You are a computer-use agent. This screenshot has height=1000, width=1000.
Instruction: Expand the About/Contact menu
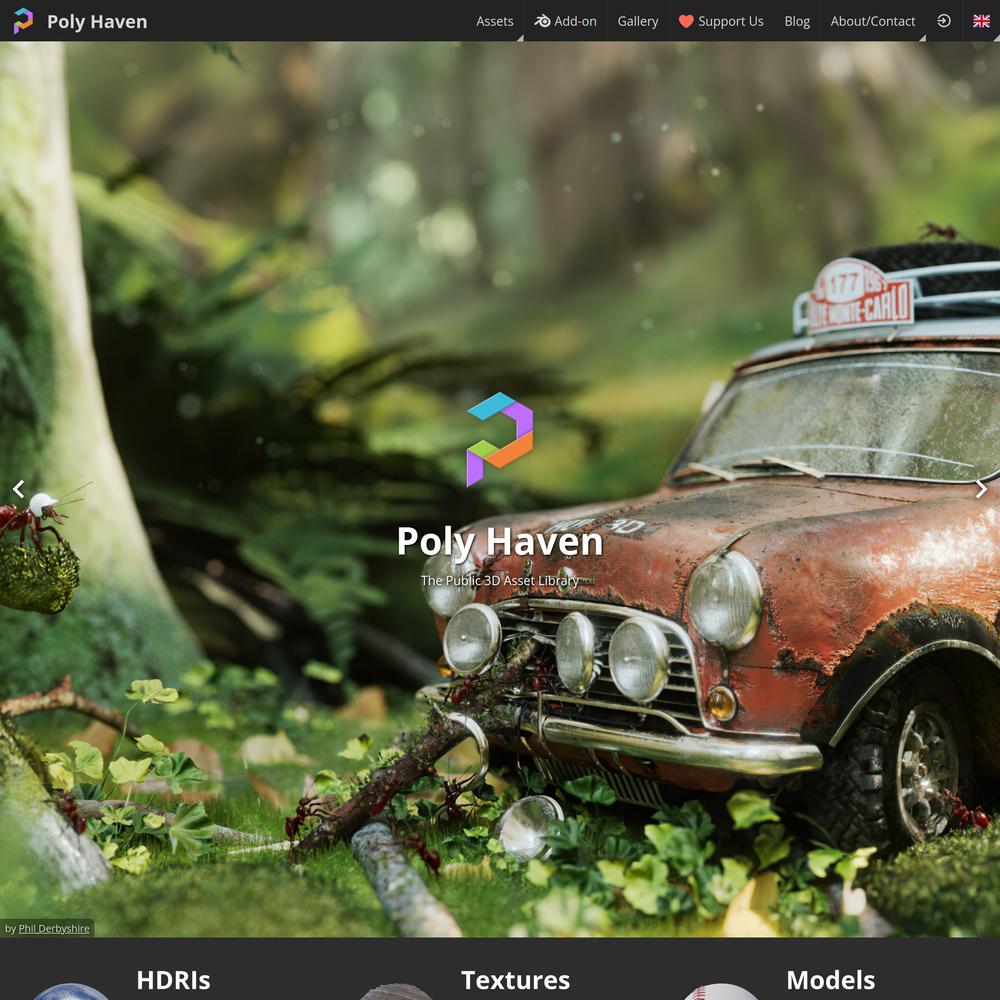click(872, 21)
